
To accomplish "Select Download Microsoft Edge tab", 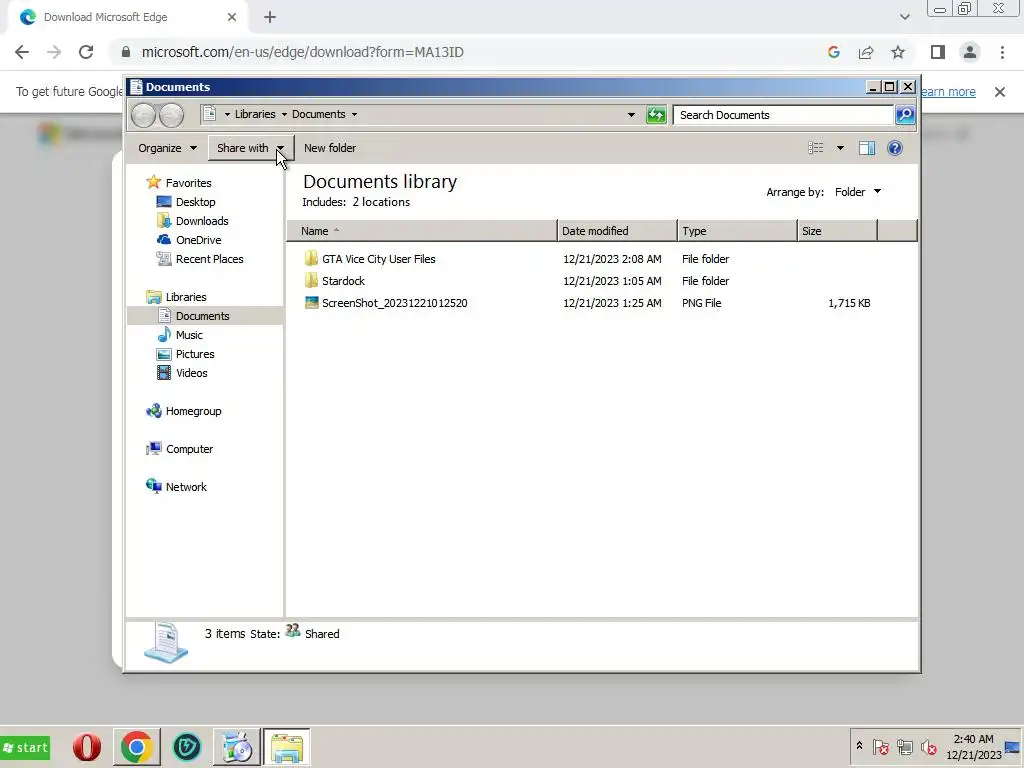I will (x=127, y=18).
